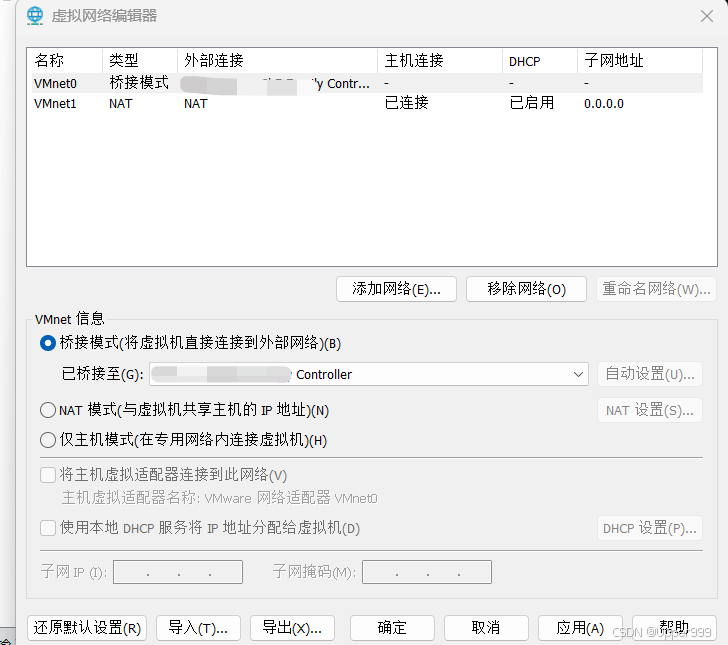Image resolution: width=728 pixels, height=645 pixels.
Task: Select the VMnet1 row in the list
Action: click(367, 104)
